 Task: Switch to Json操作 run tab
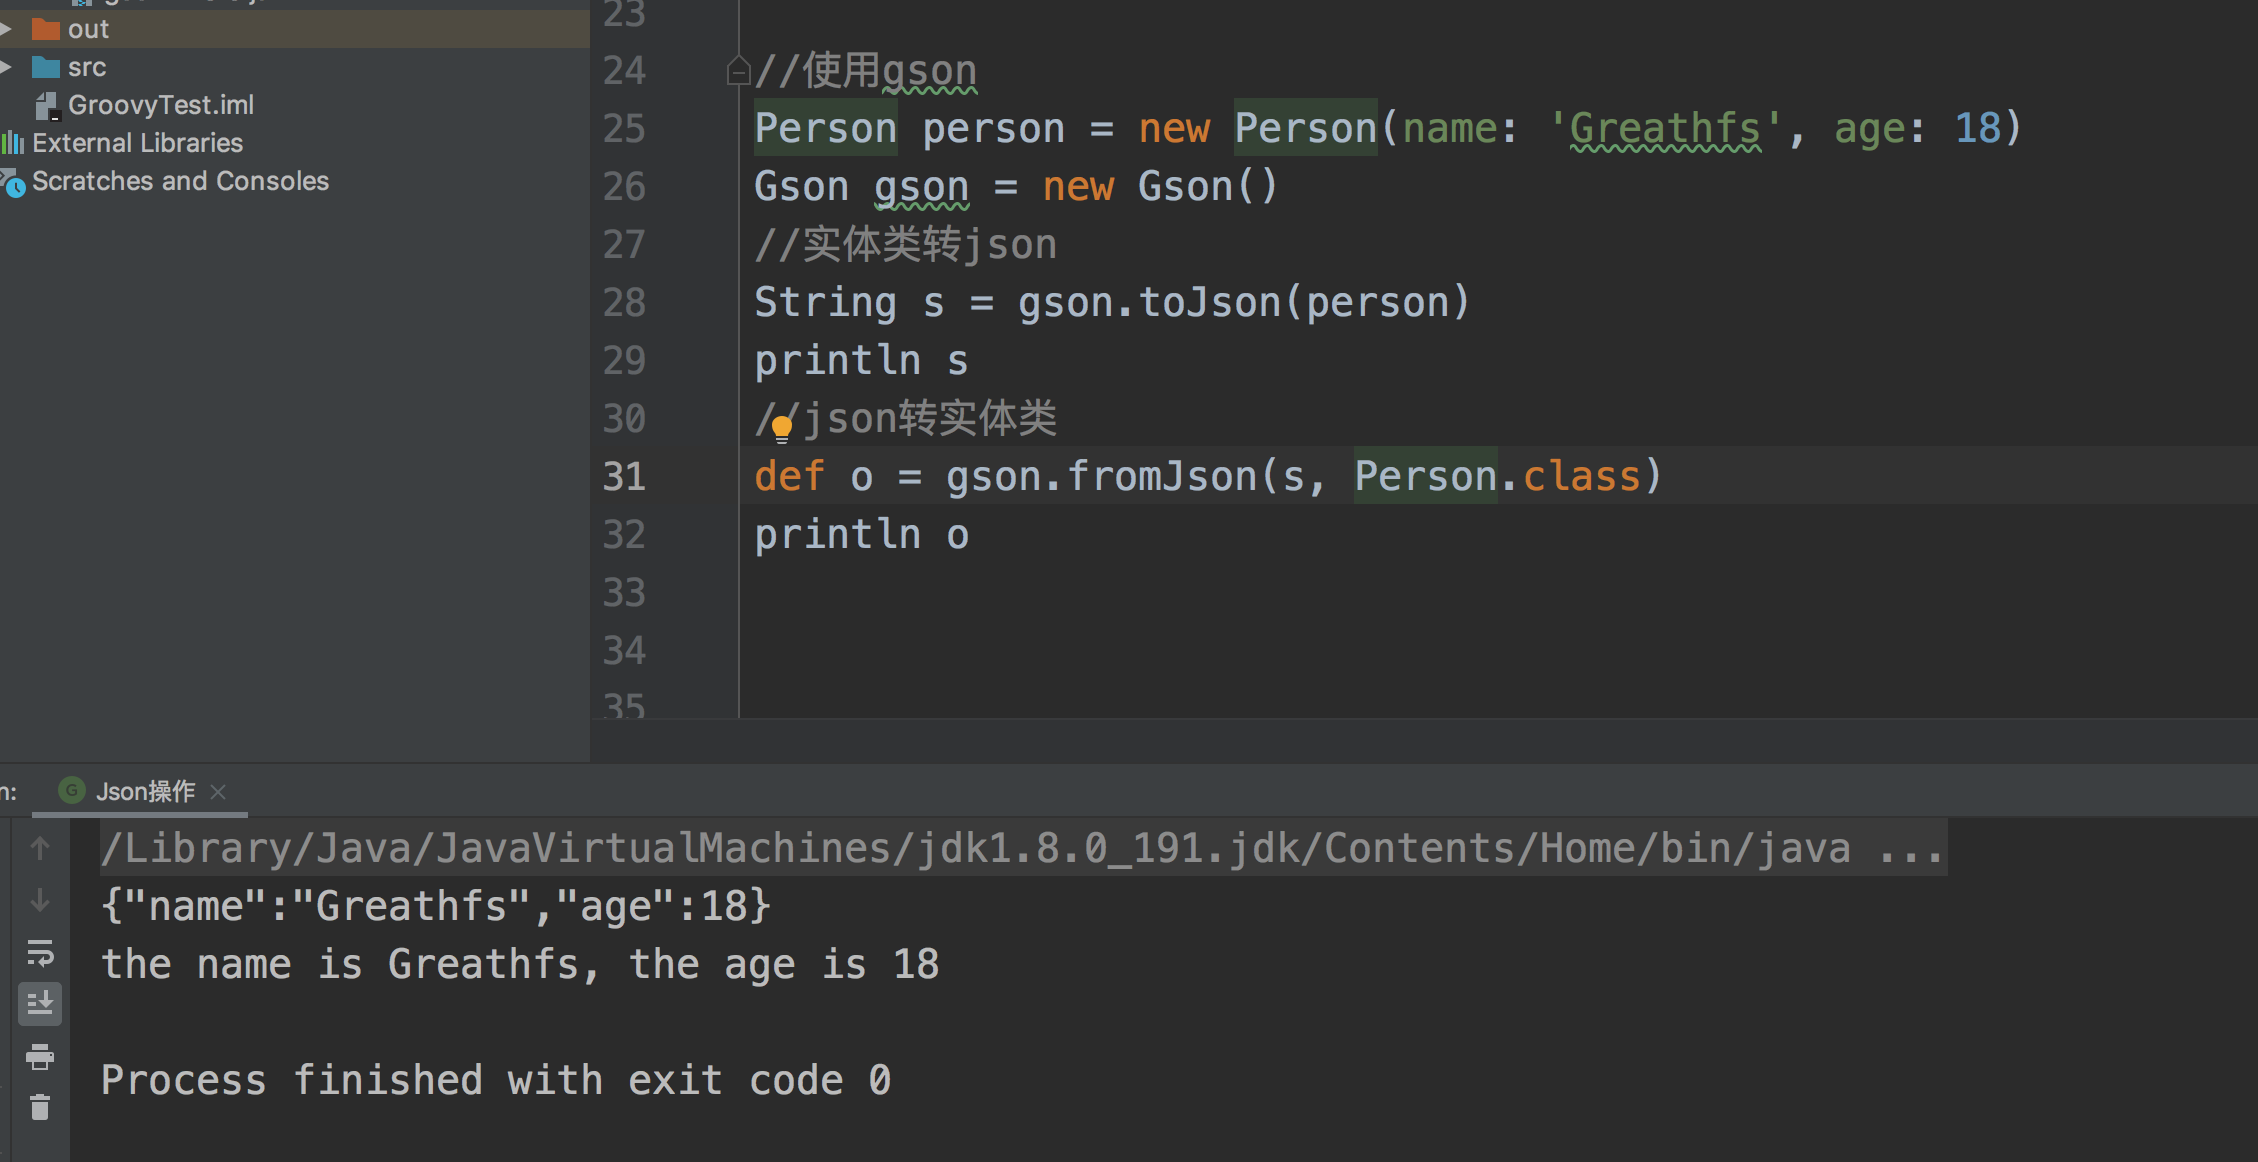145,792
